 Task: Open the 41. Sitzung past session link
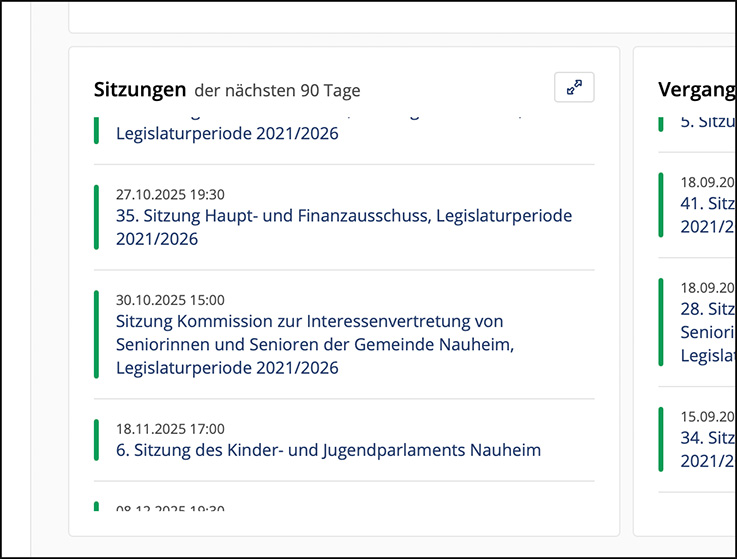coord(707,204)
